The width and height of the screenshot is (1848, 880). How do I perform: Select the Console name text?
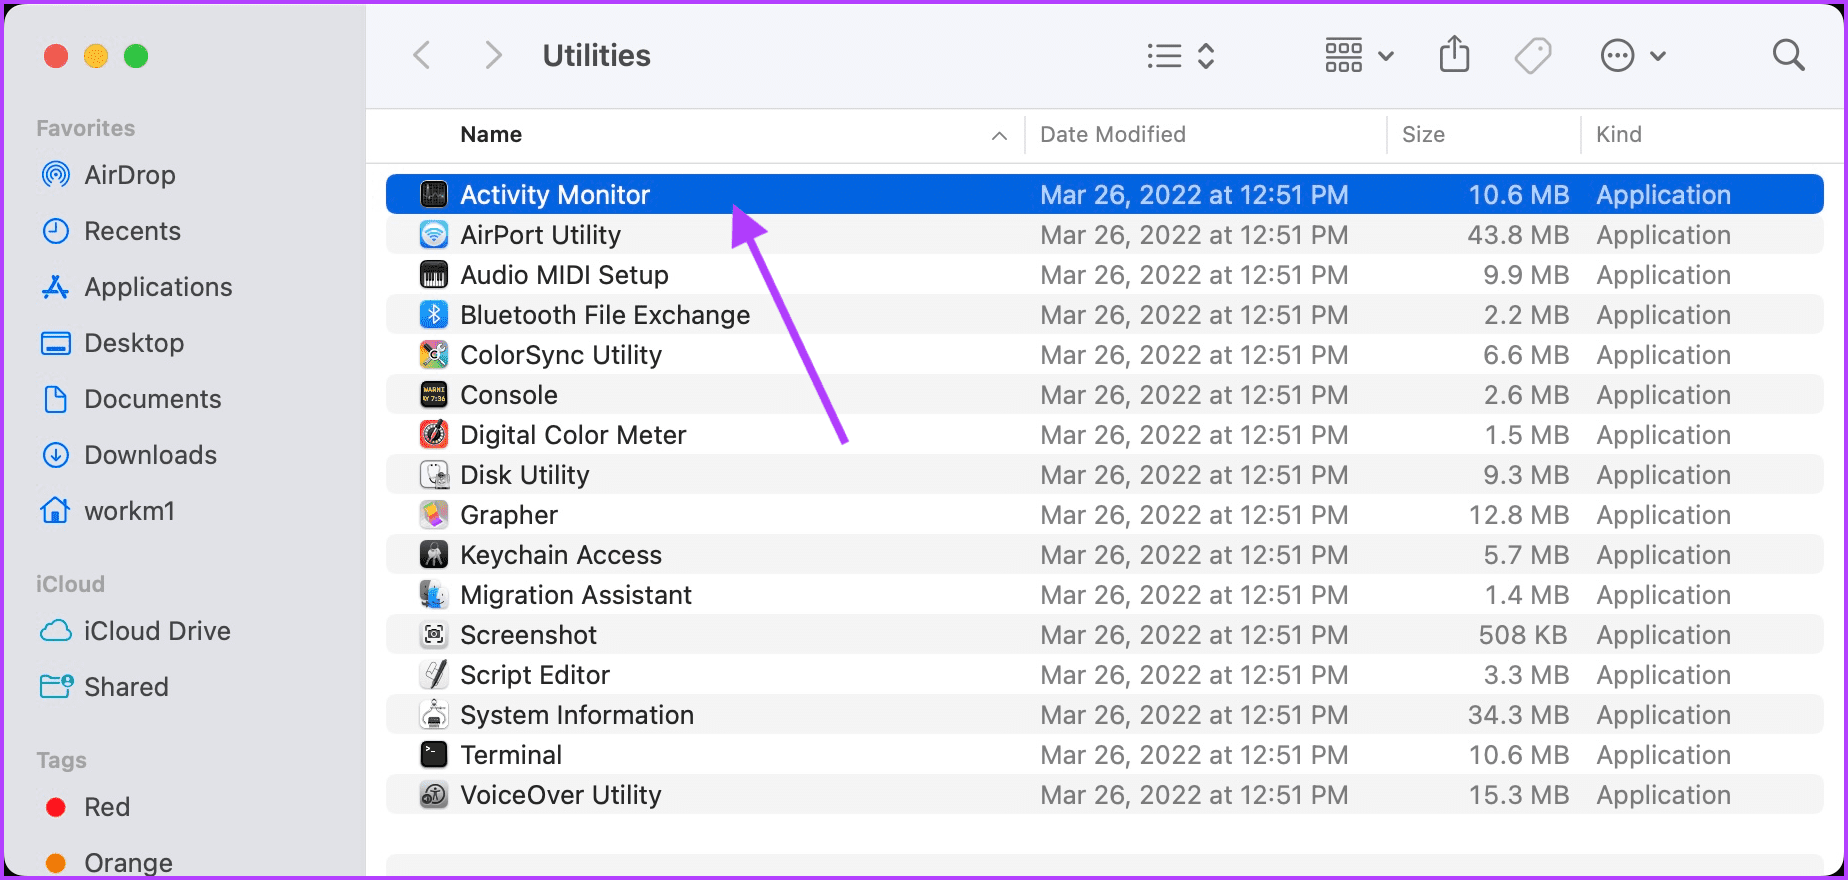(509, 395)
